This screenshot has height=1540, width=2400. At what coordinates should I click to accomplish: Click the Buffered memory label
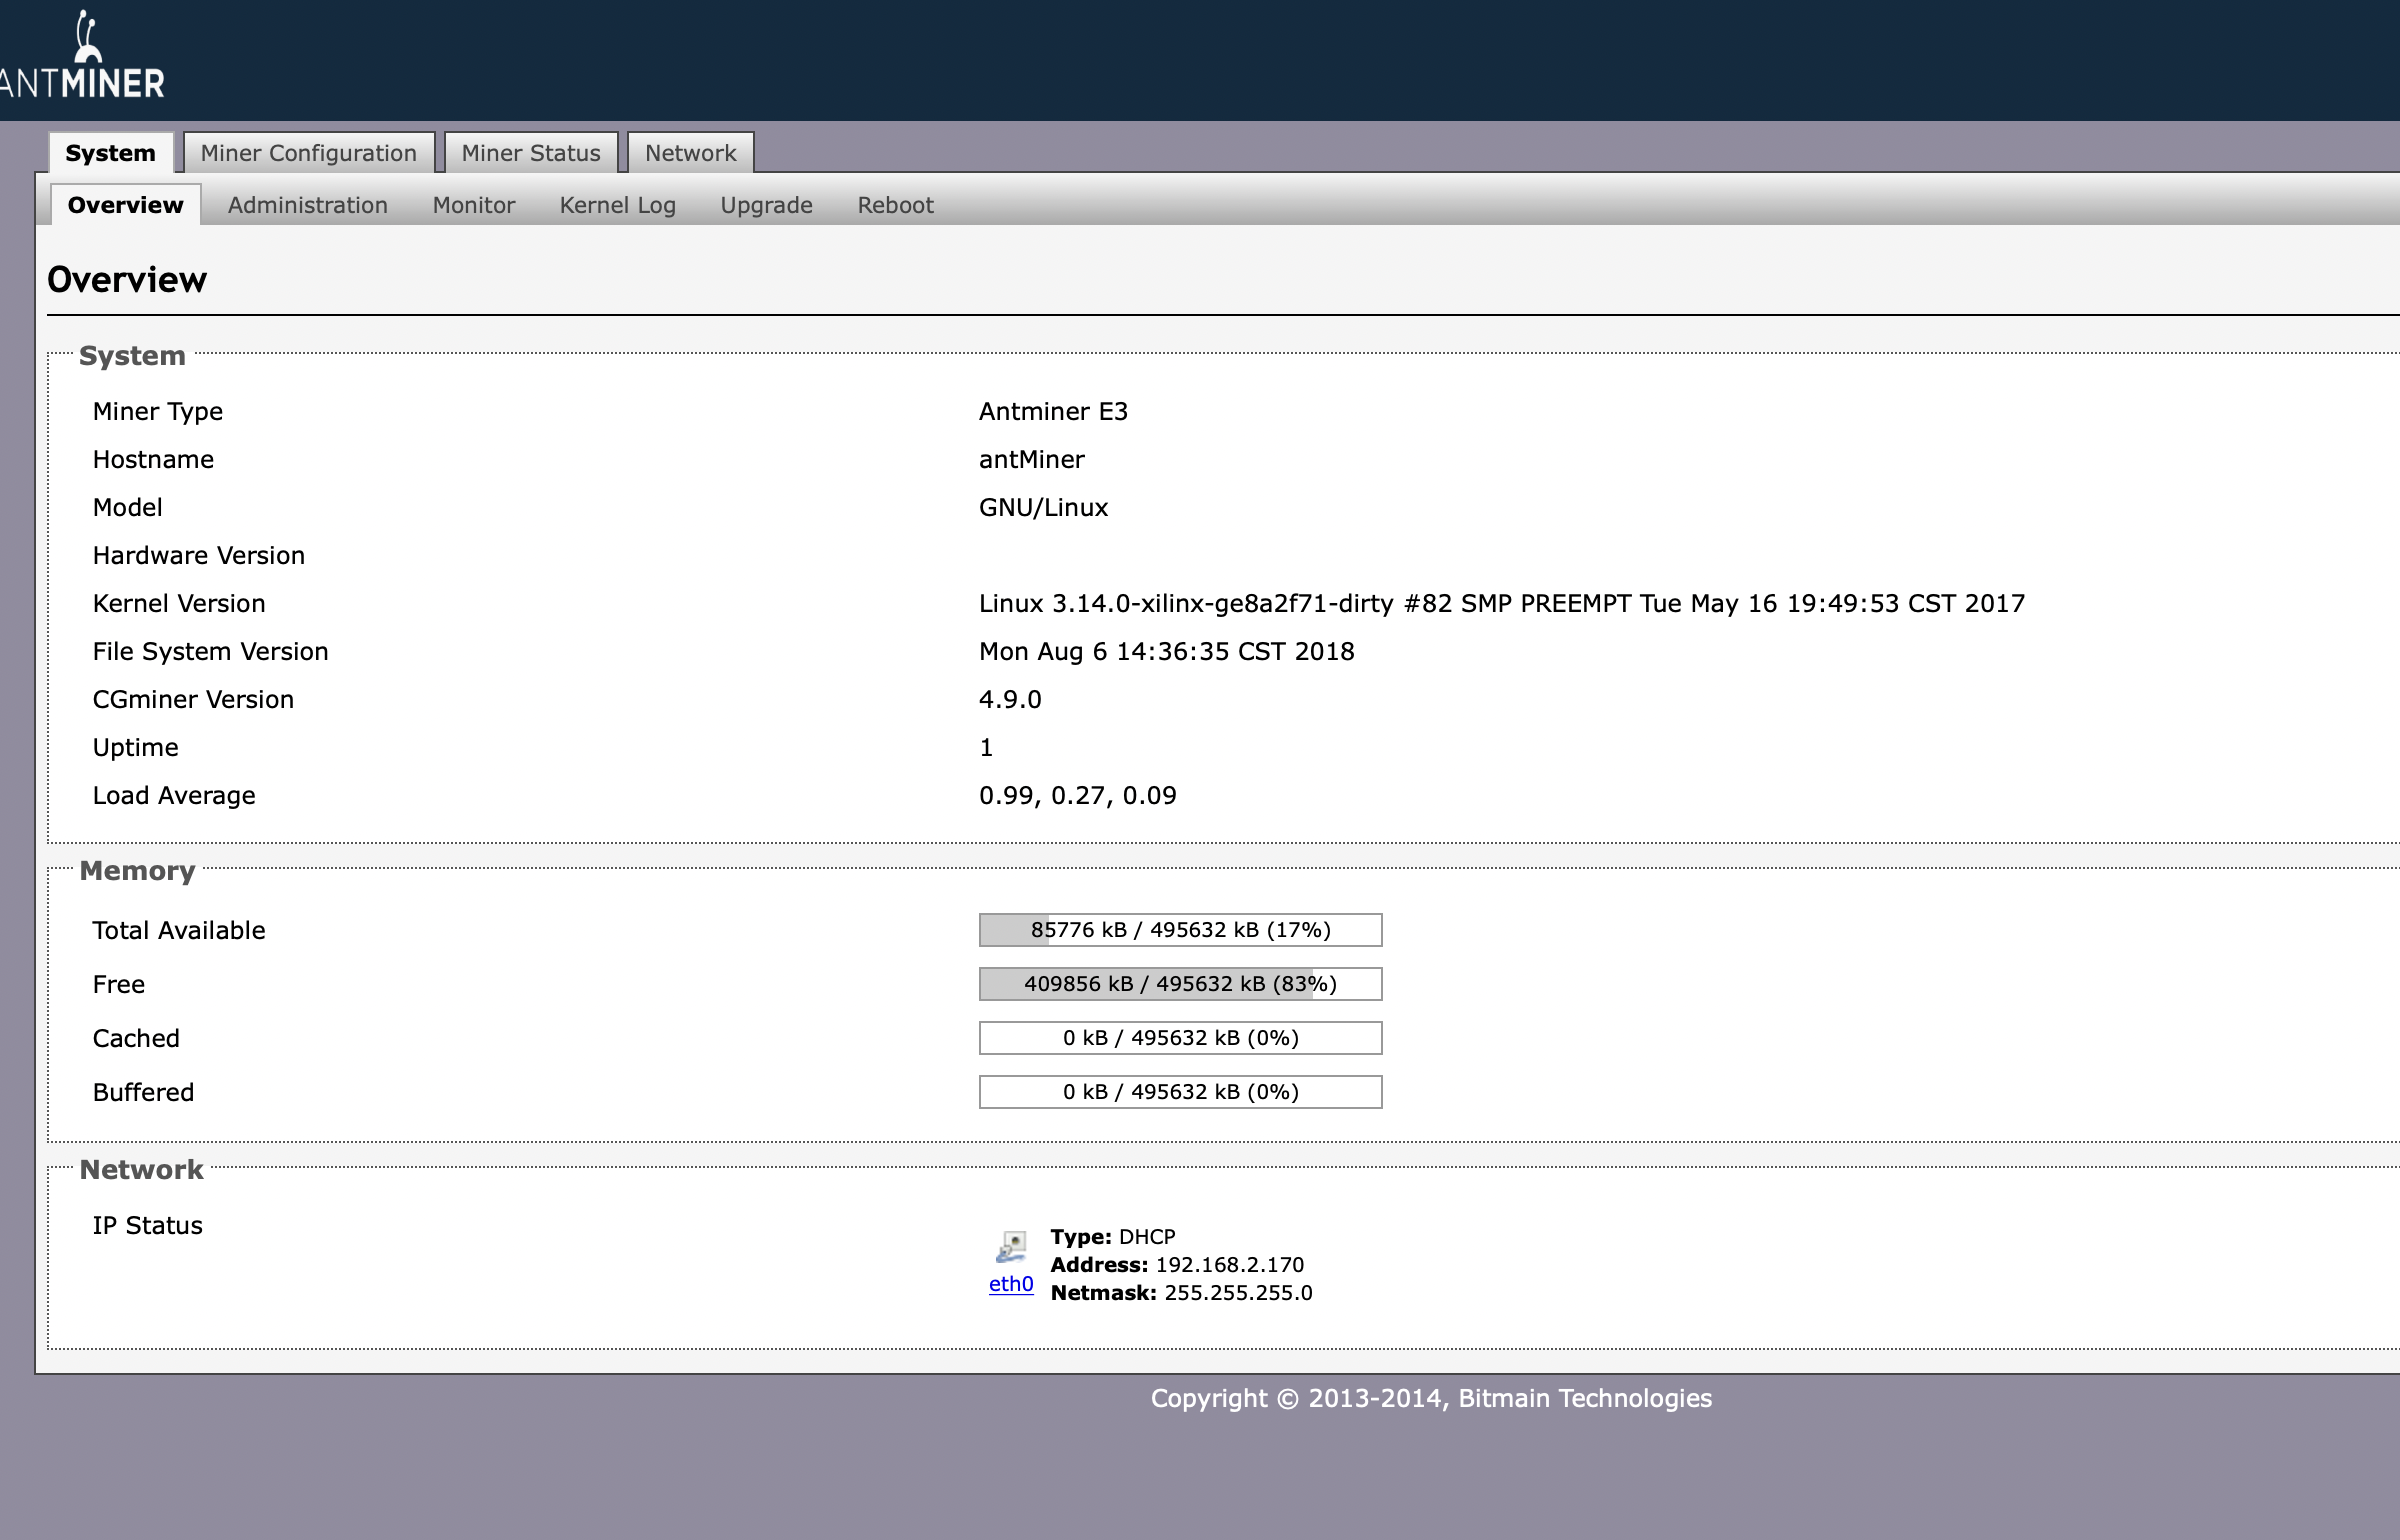143,1093
